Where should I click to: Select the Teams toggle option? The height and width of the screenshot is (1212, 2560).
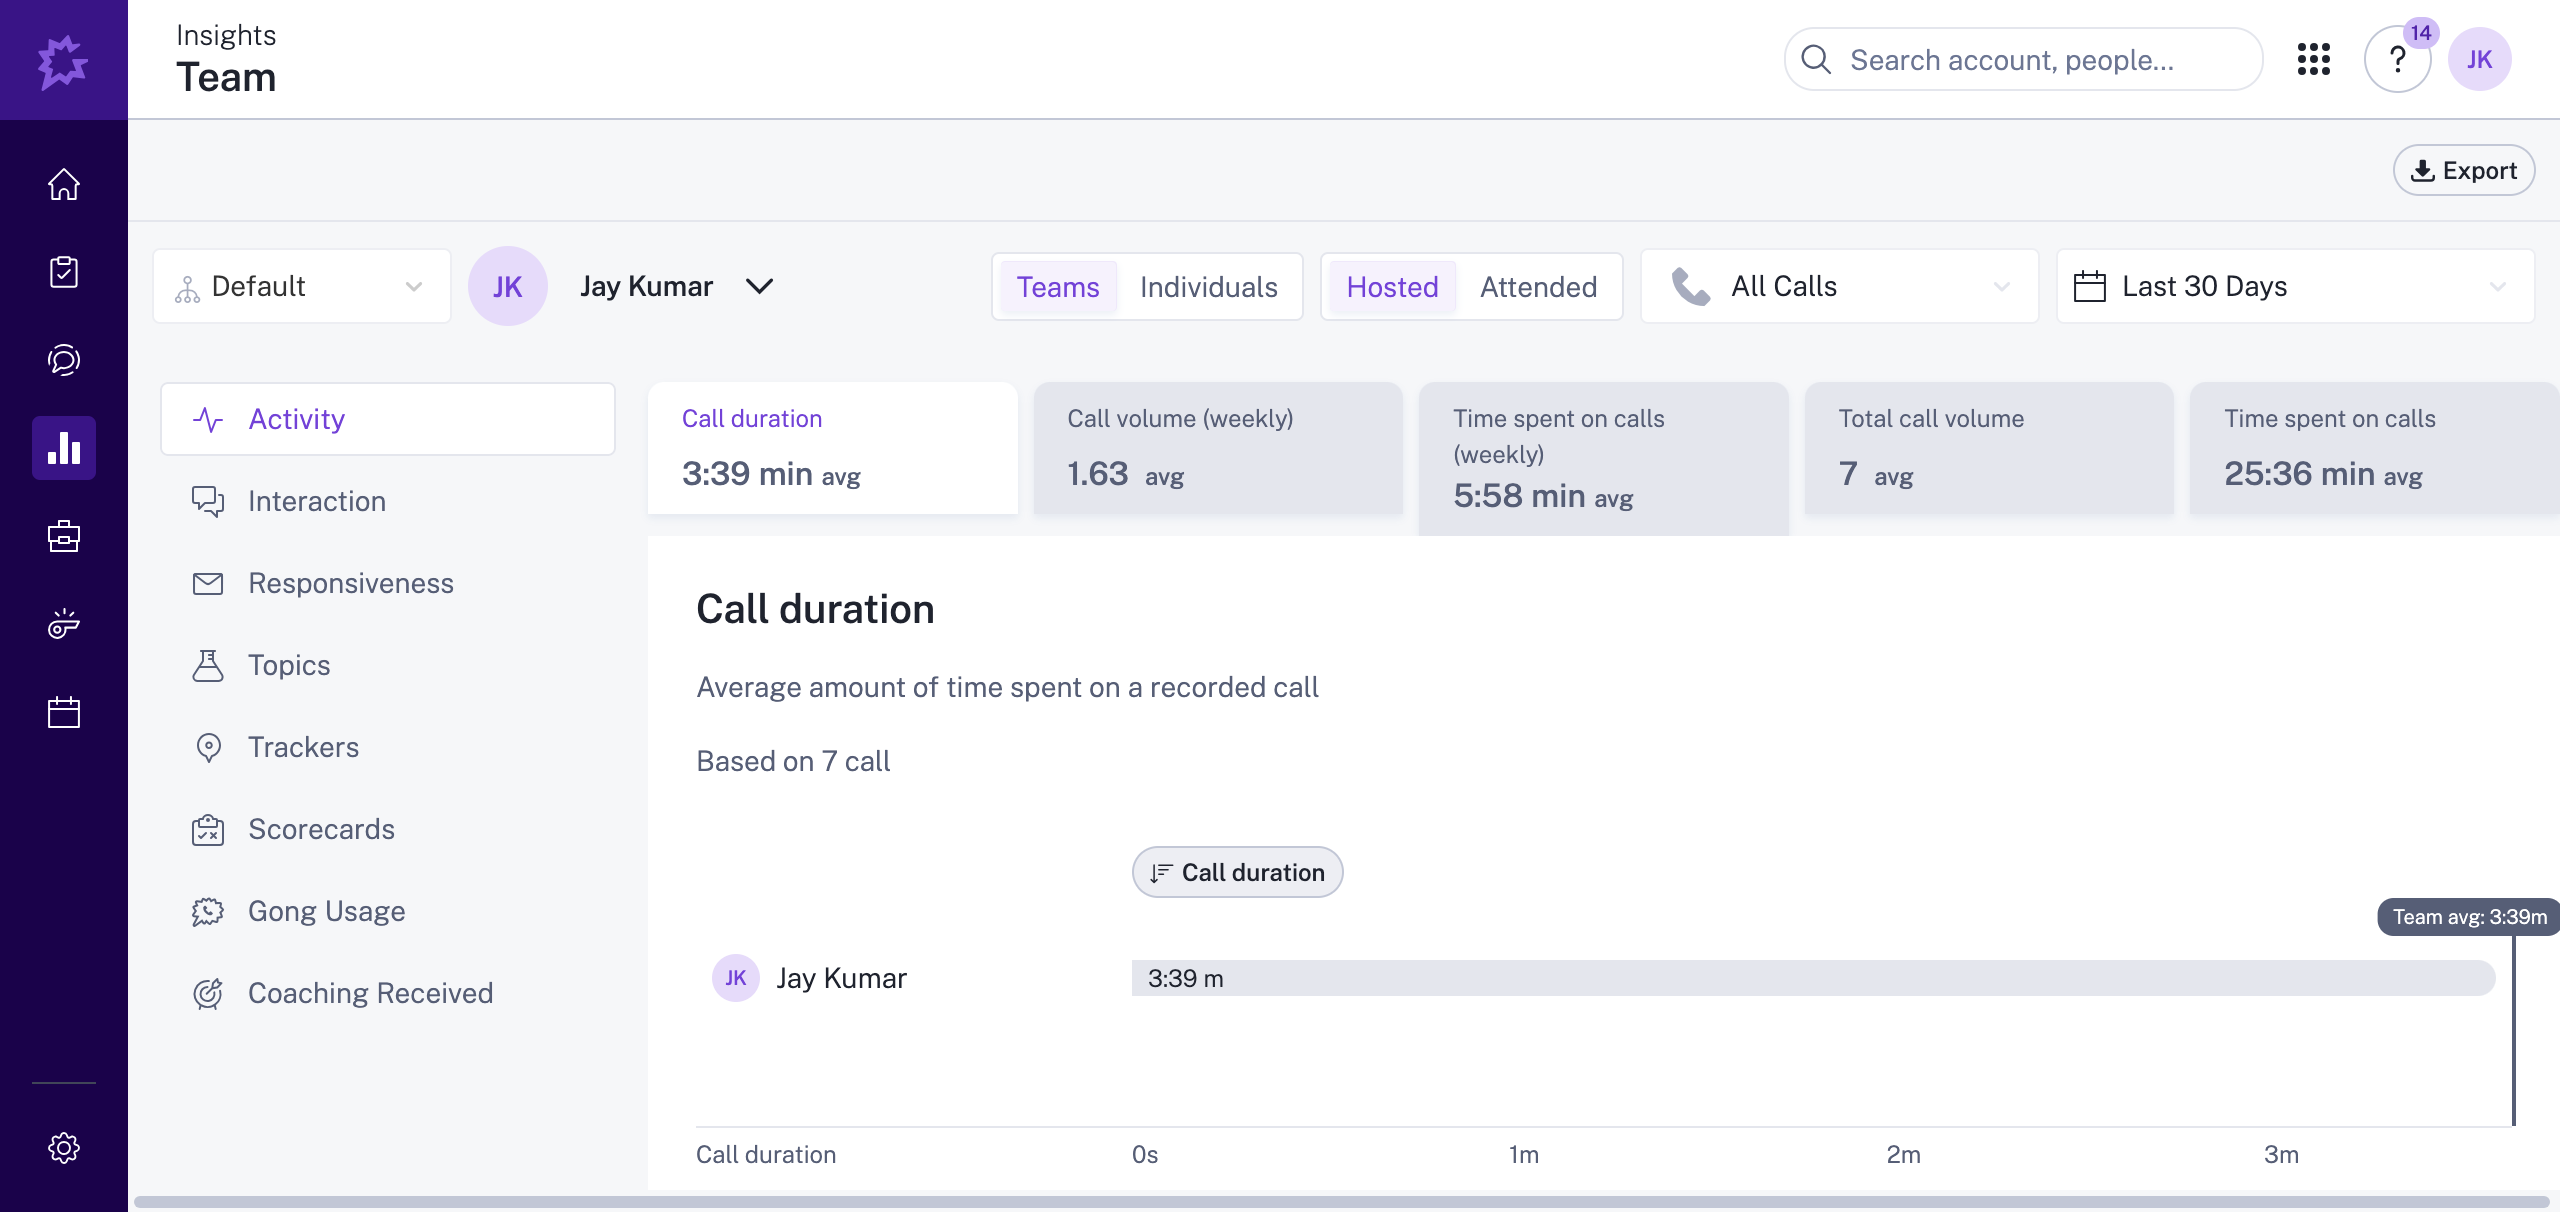[1059, 287]
